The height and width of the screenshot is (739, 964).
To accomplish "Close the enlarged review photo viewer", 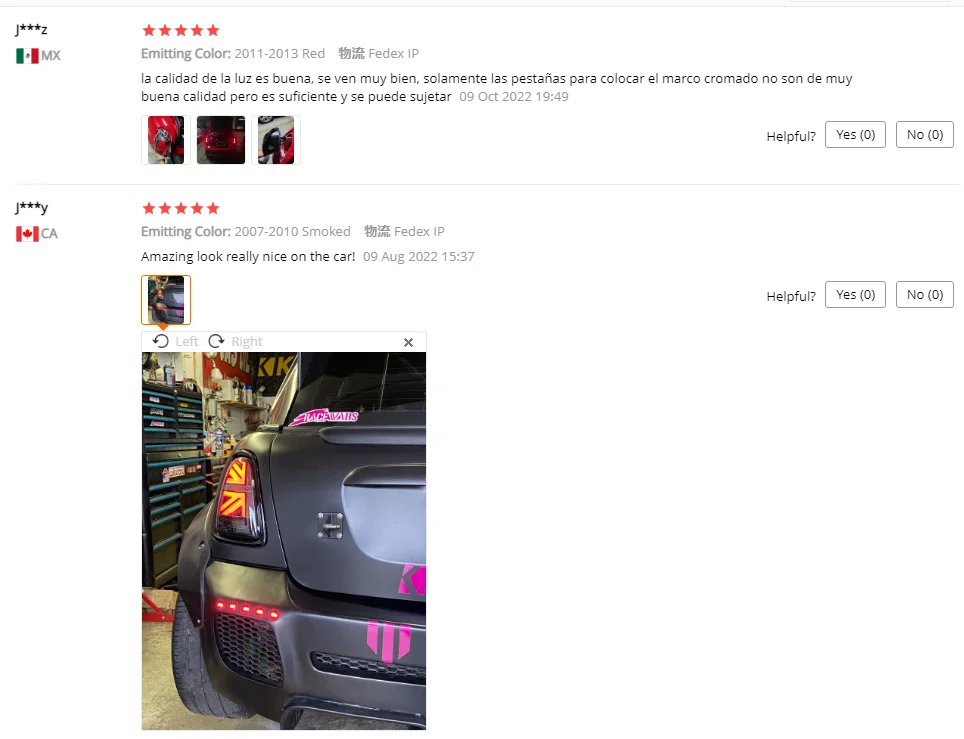I will [x=408, y=342].
